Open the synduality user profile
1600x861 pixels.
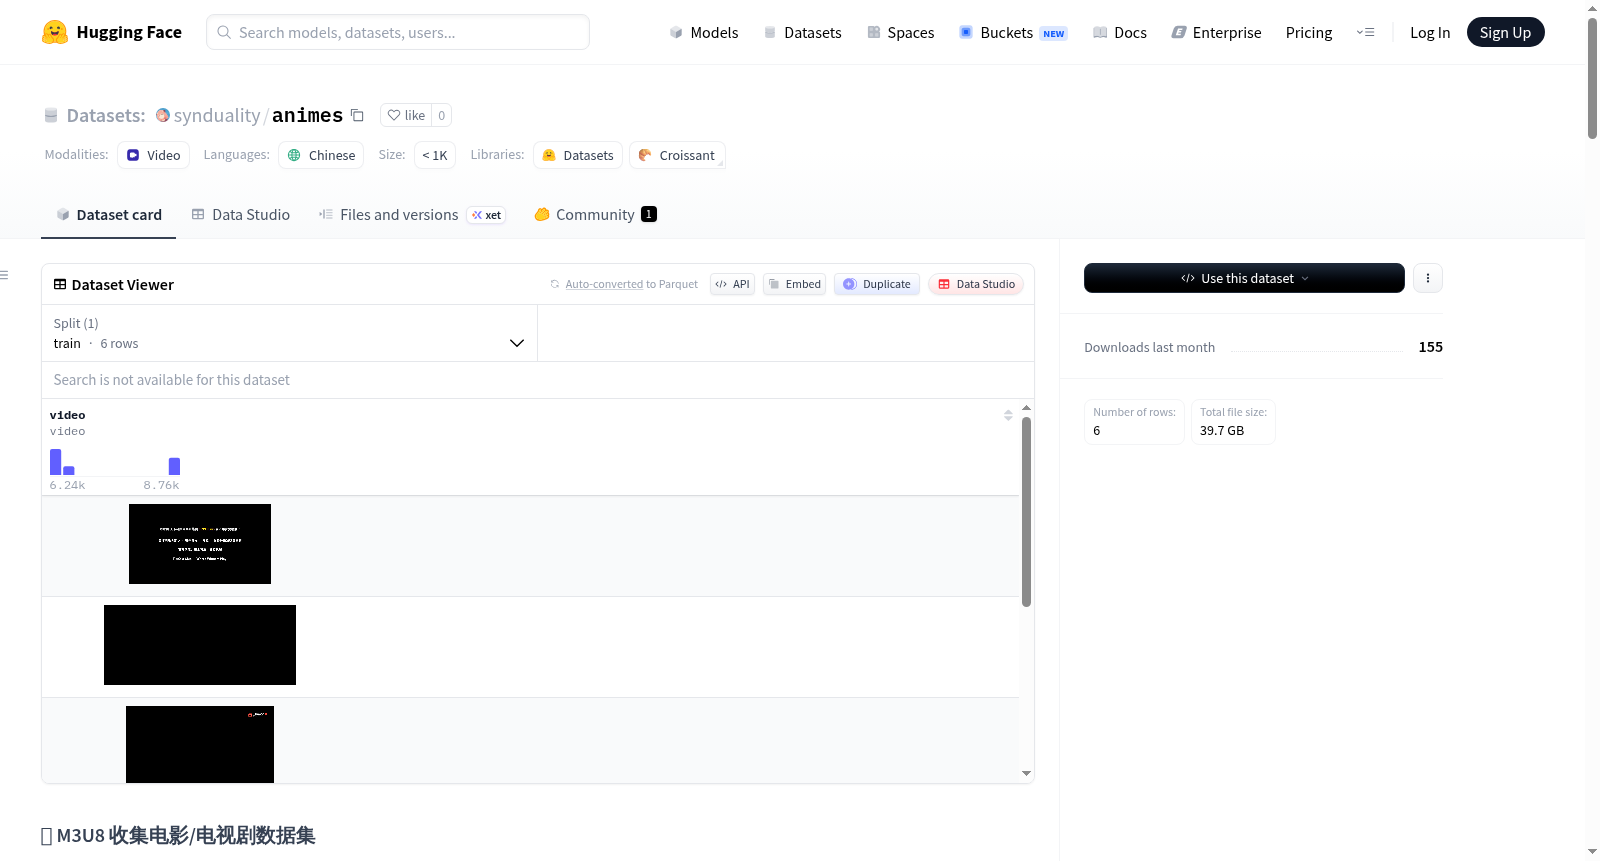(216, 115)
